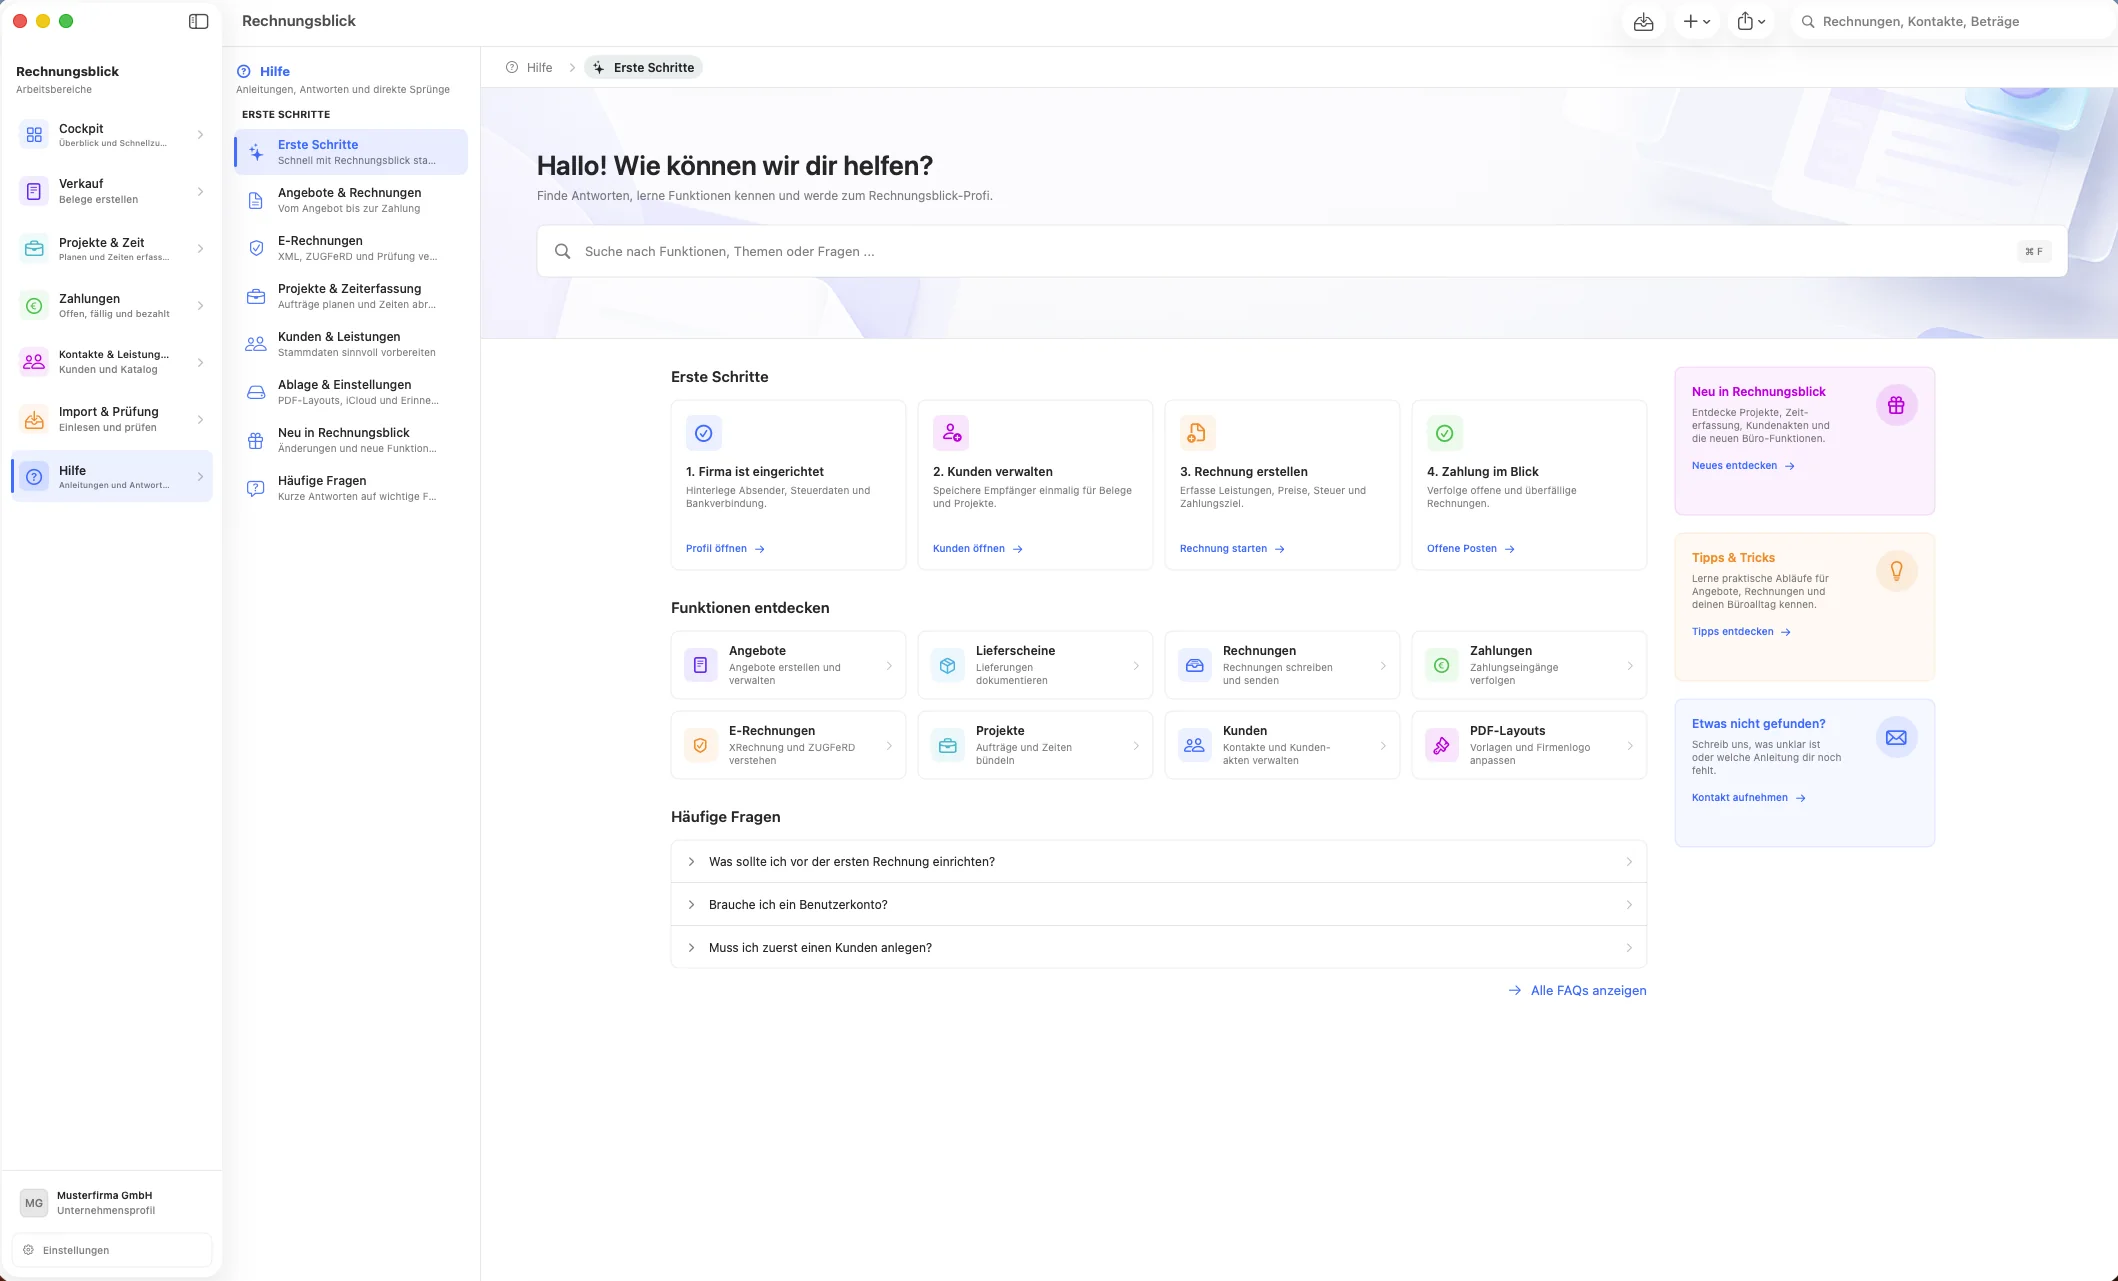Click the Zahlungen euro icon in the sidebar
The width and height of the screenshot is (2118, 1281).
(x=34, y=306)
